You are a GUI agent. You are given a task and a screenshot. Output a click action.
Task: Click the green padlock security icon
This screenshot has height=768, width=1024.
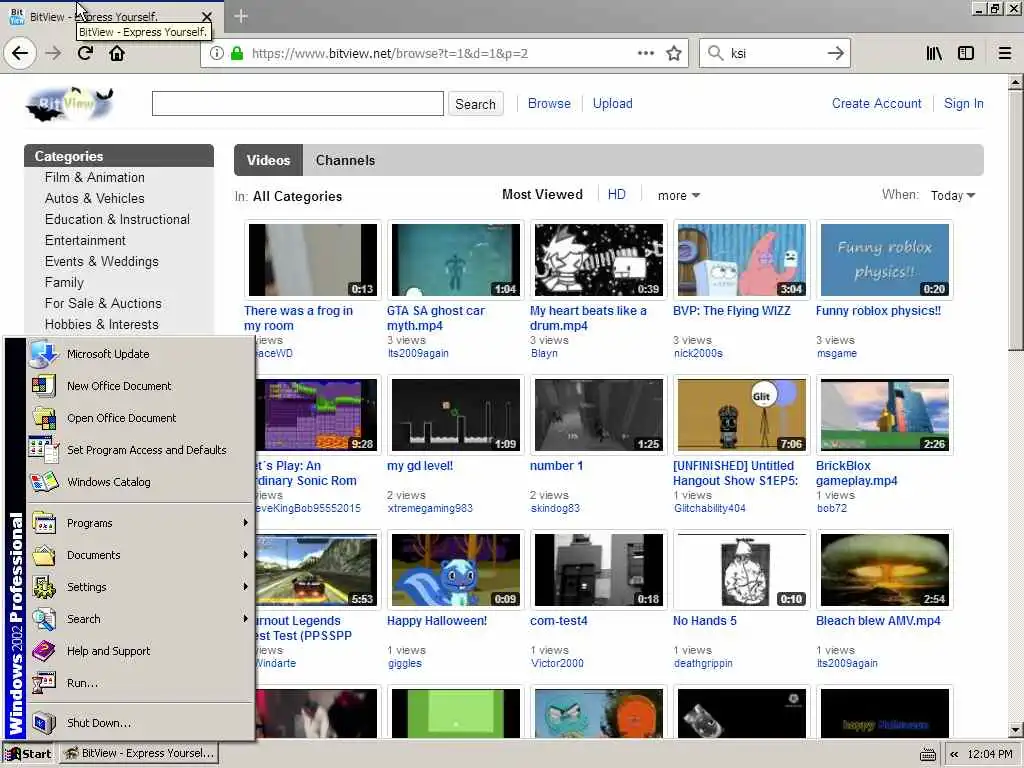pyautogui.click(x=237, y=54)
